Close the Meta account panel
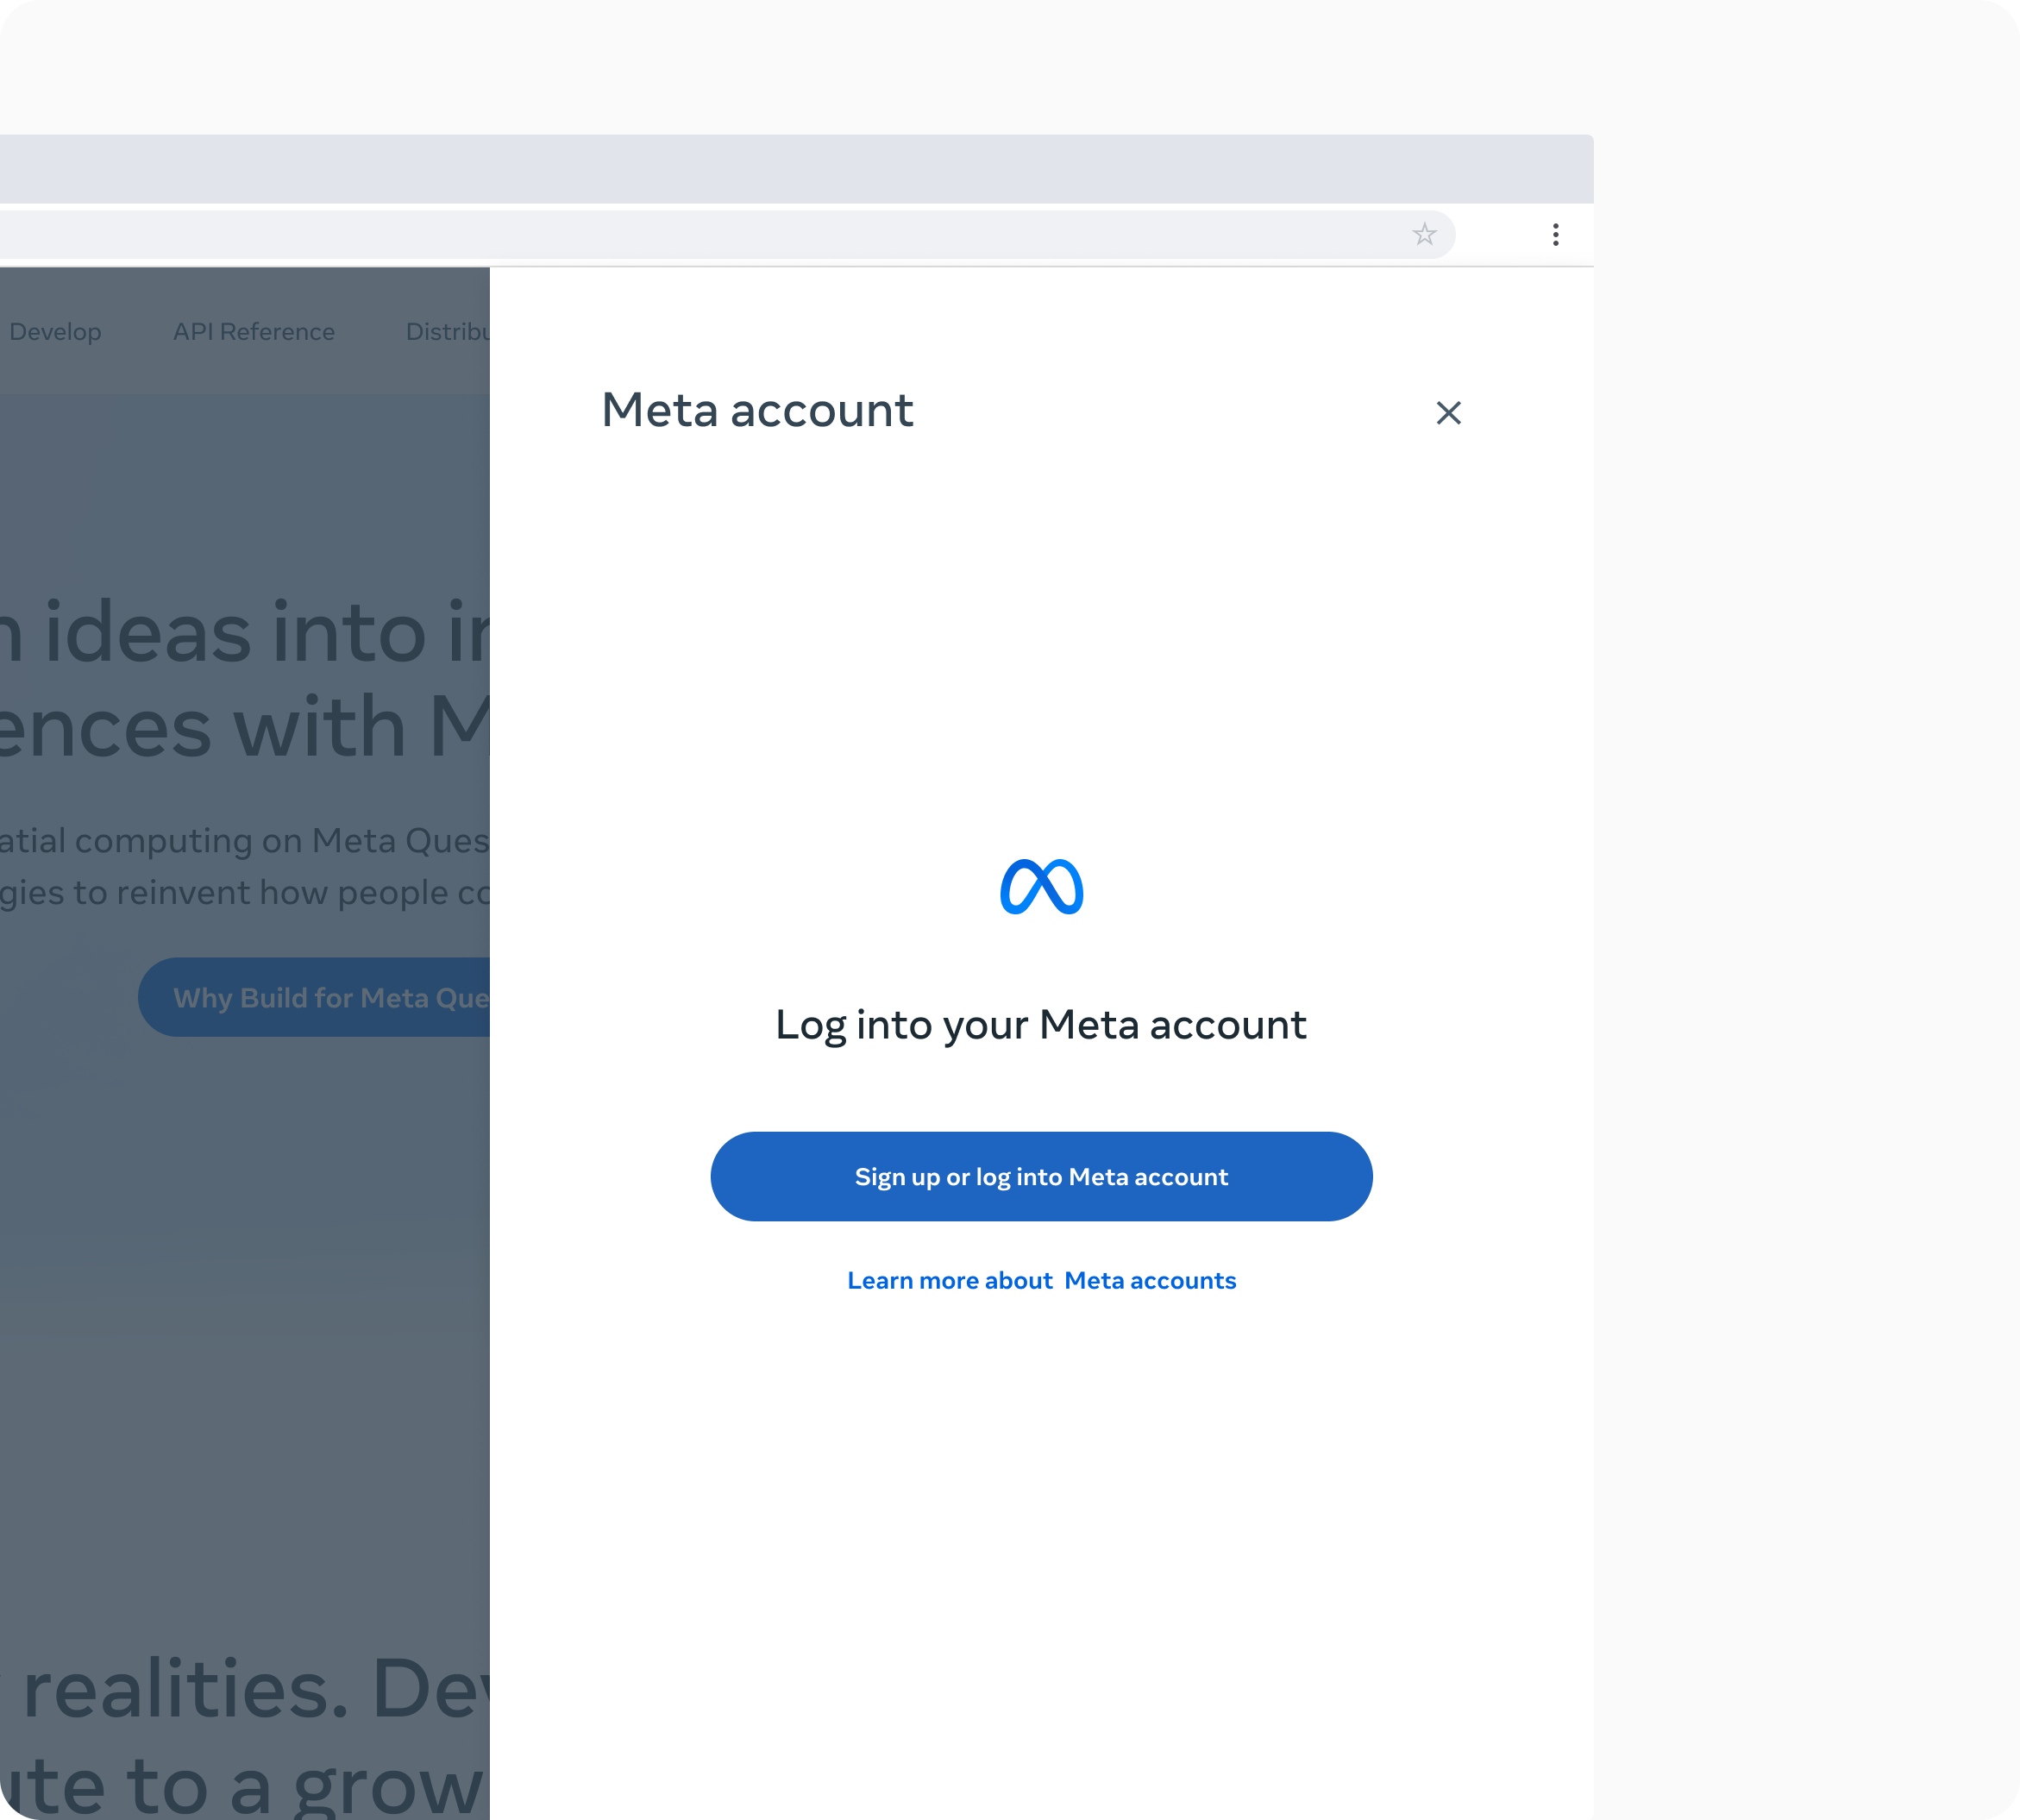2020x1820 pixels. (x=1448, y=413)
